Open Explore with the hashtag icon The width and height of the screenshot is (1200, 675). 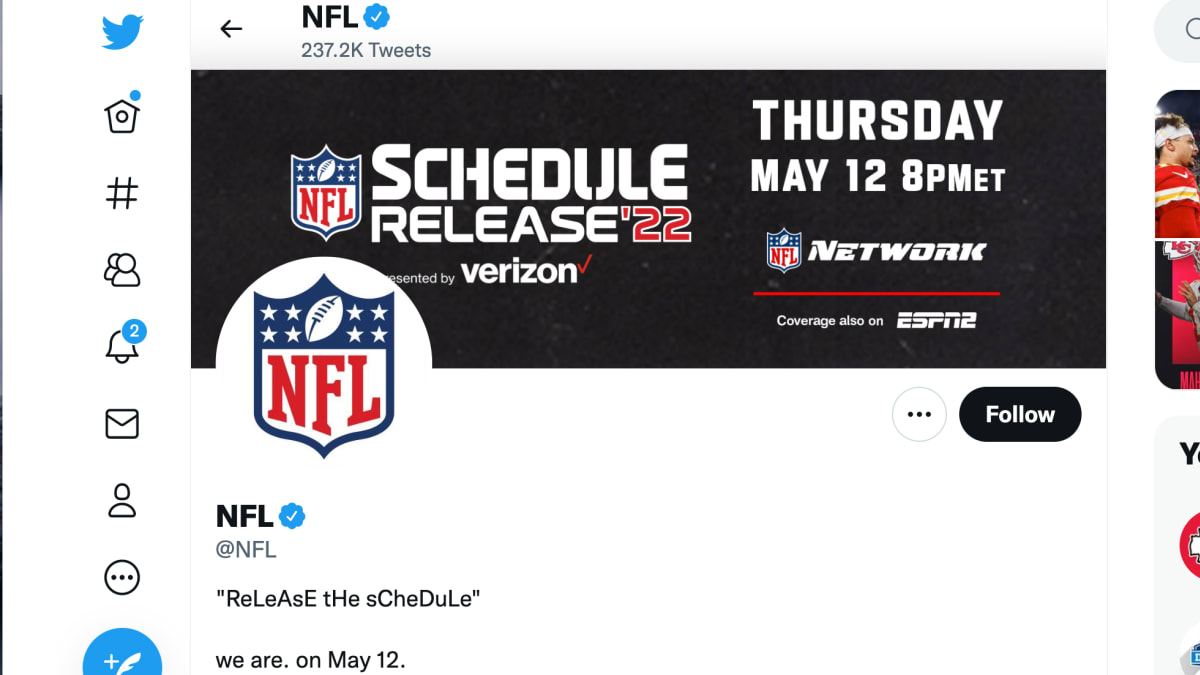point(122,193)
